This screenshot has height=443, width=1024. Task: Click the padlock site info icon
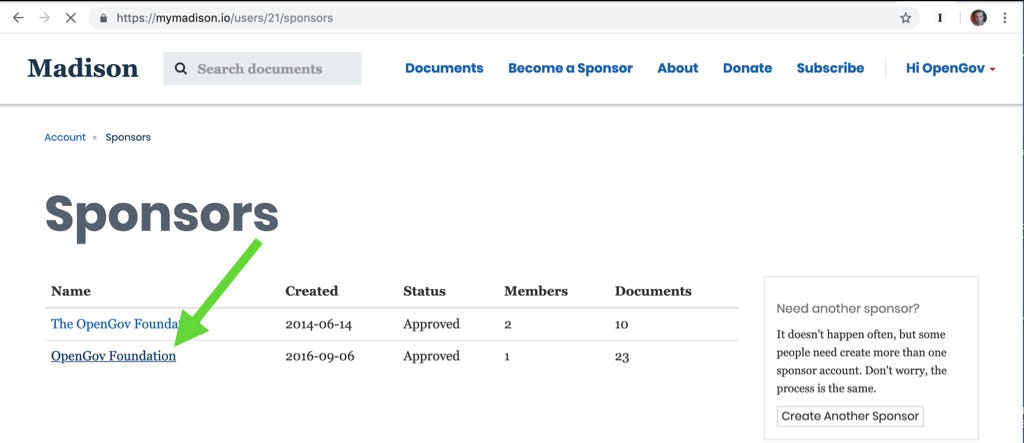(103, 18)
